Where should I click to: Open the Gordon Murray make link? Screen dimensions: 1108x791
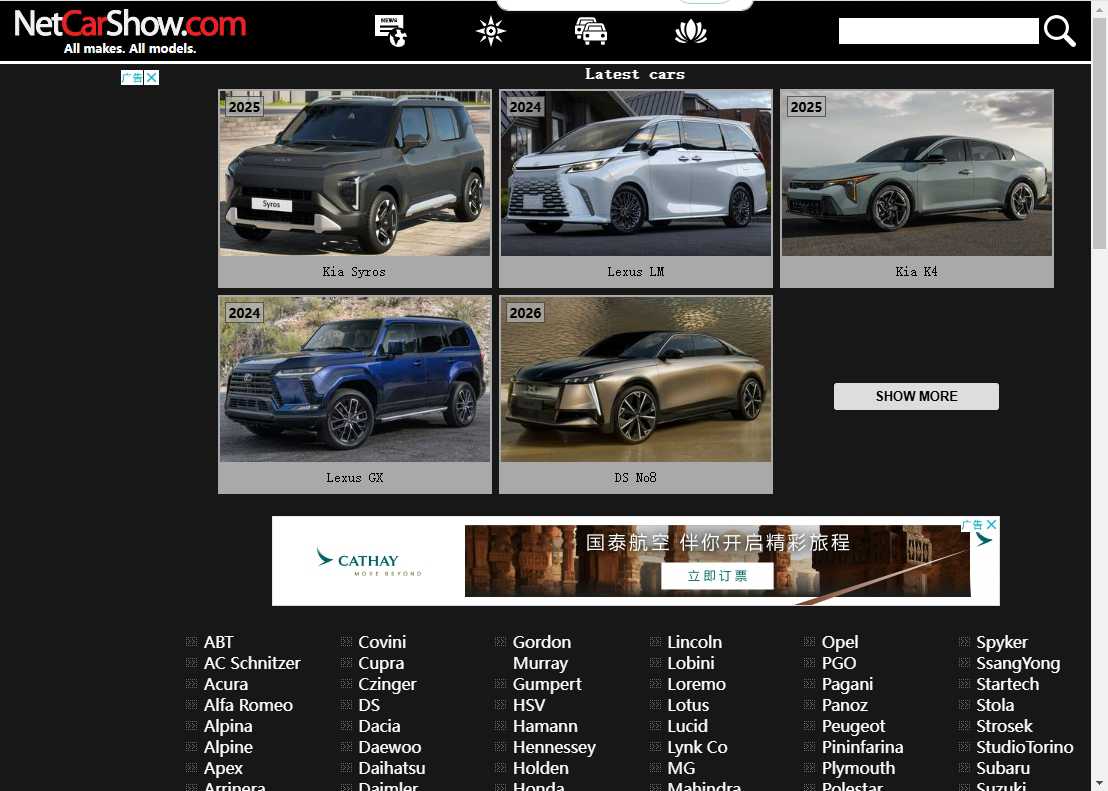pyautogui.click(x=541, y=652)
